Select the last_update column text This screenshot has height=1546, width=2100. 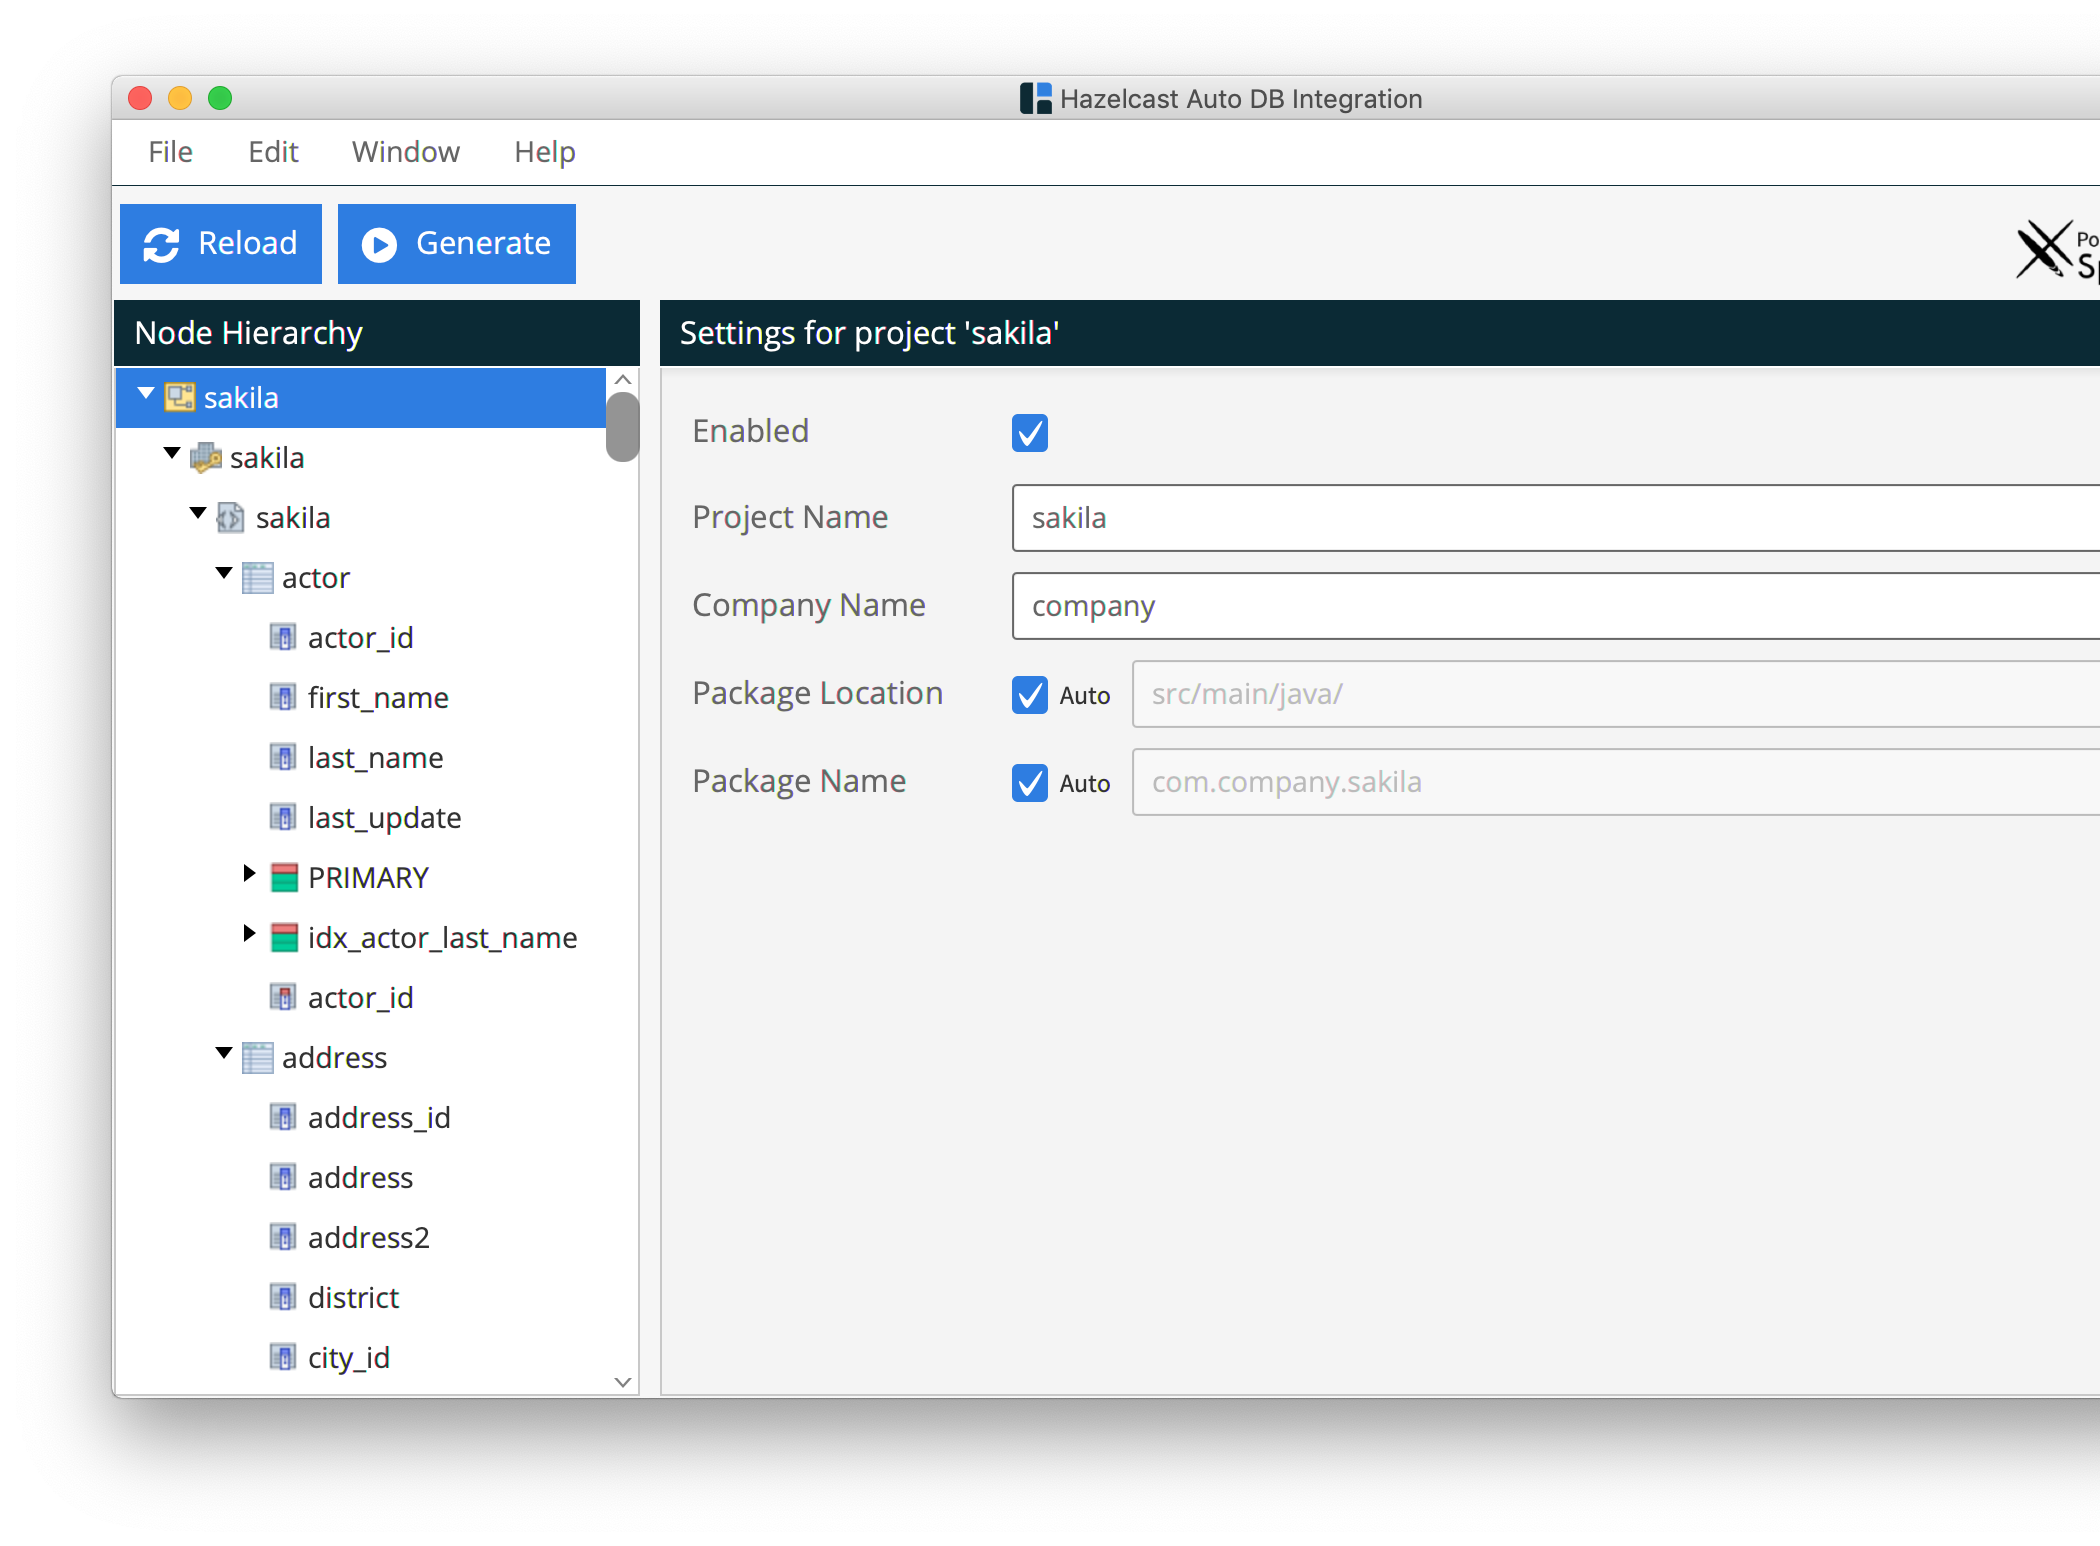(x=385, y=818)
